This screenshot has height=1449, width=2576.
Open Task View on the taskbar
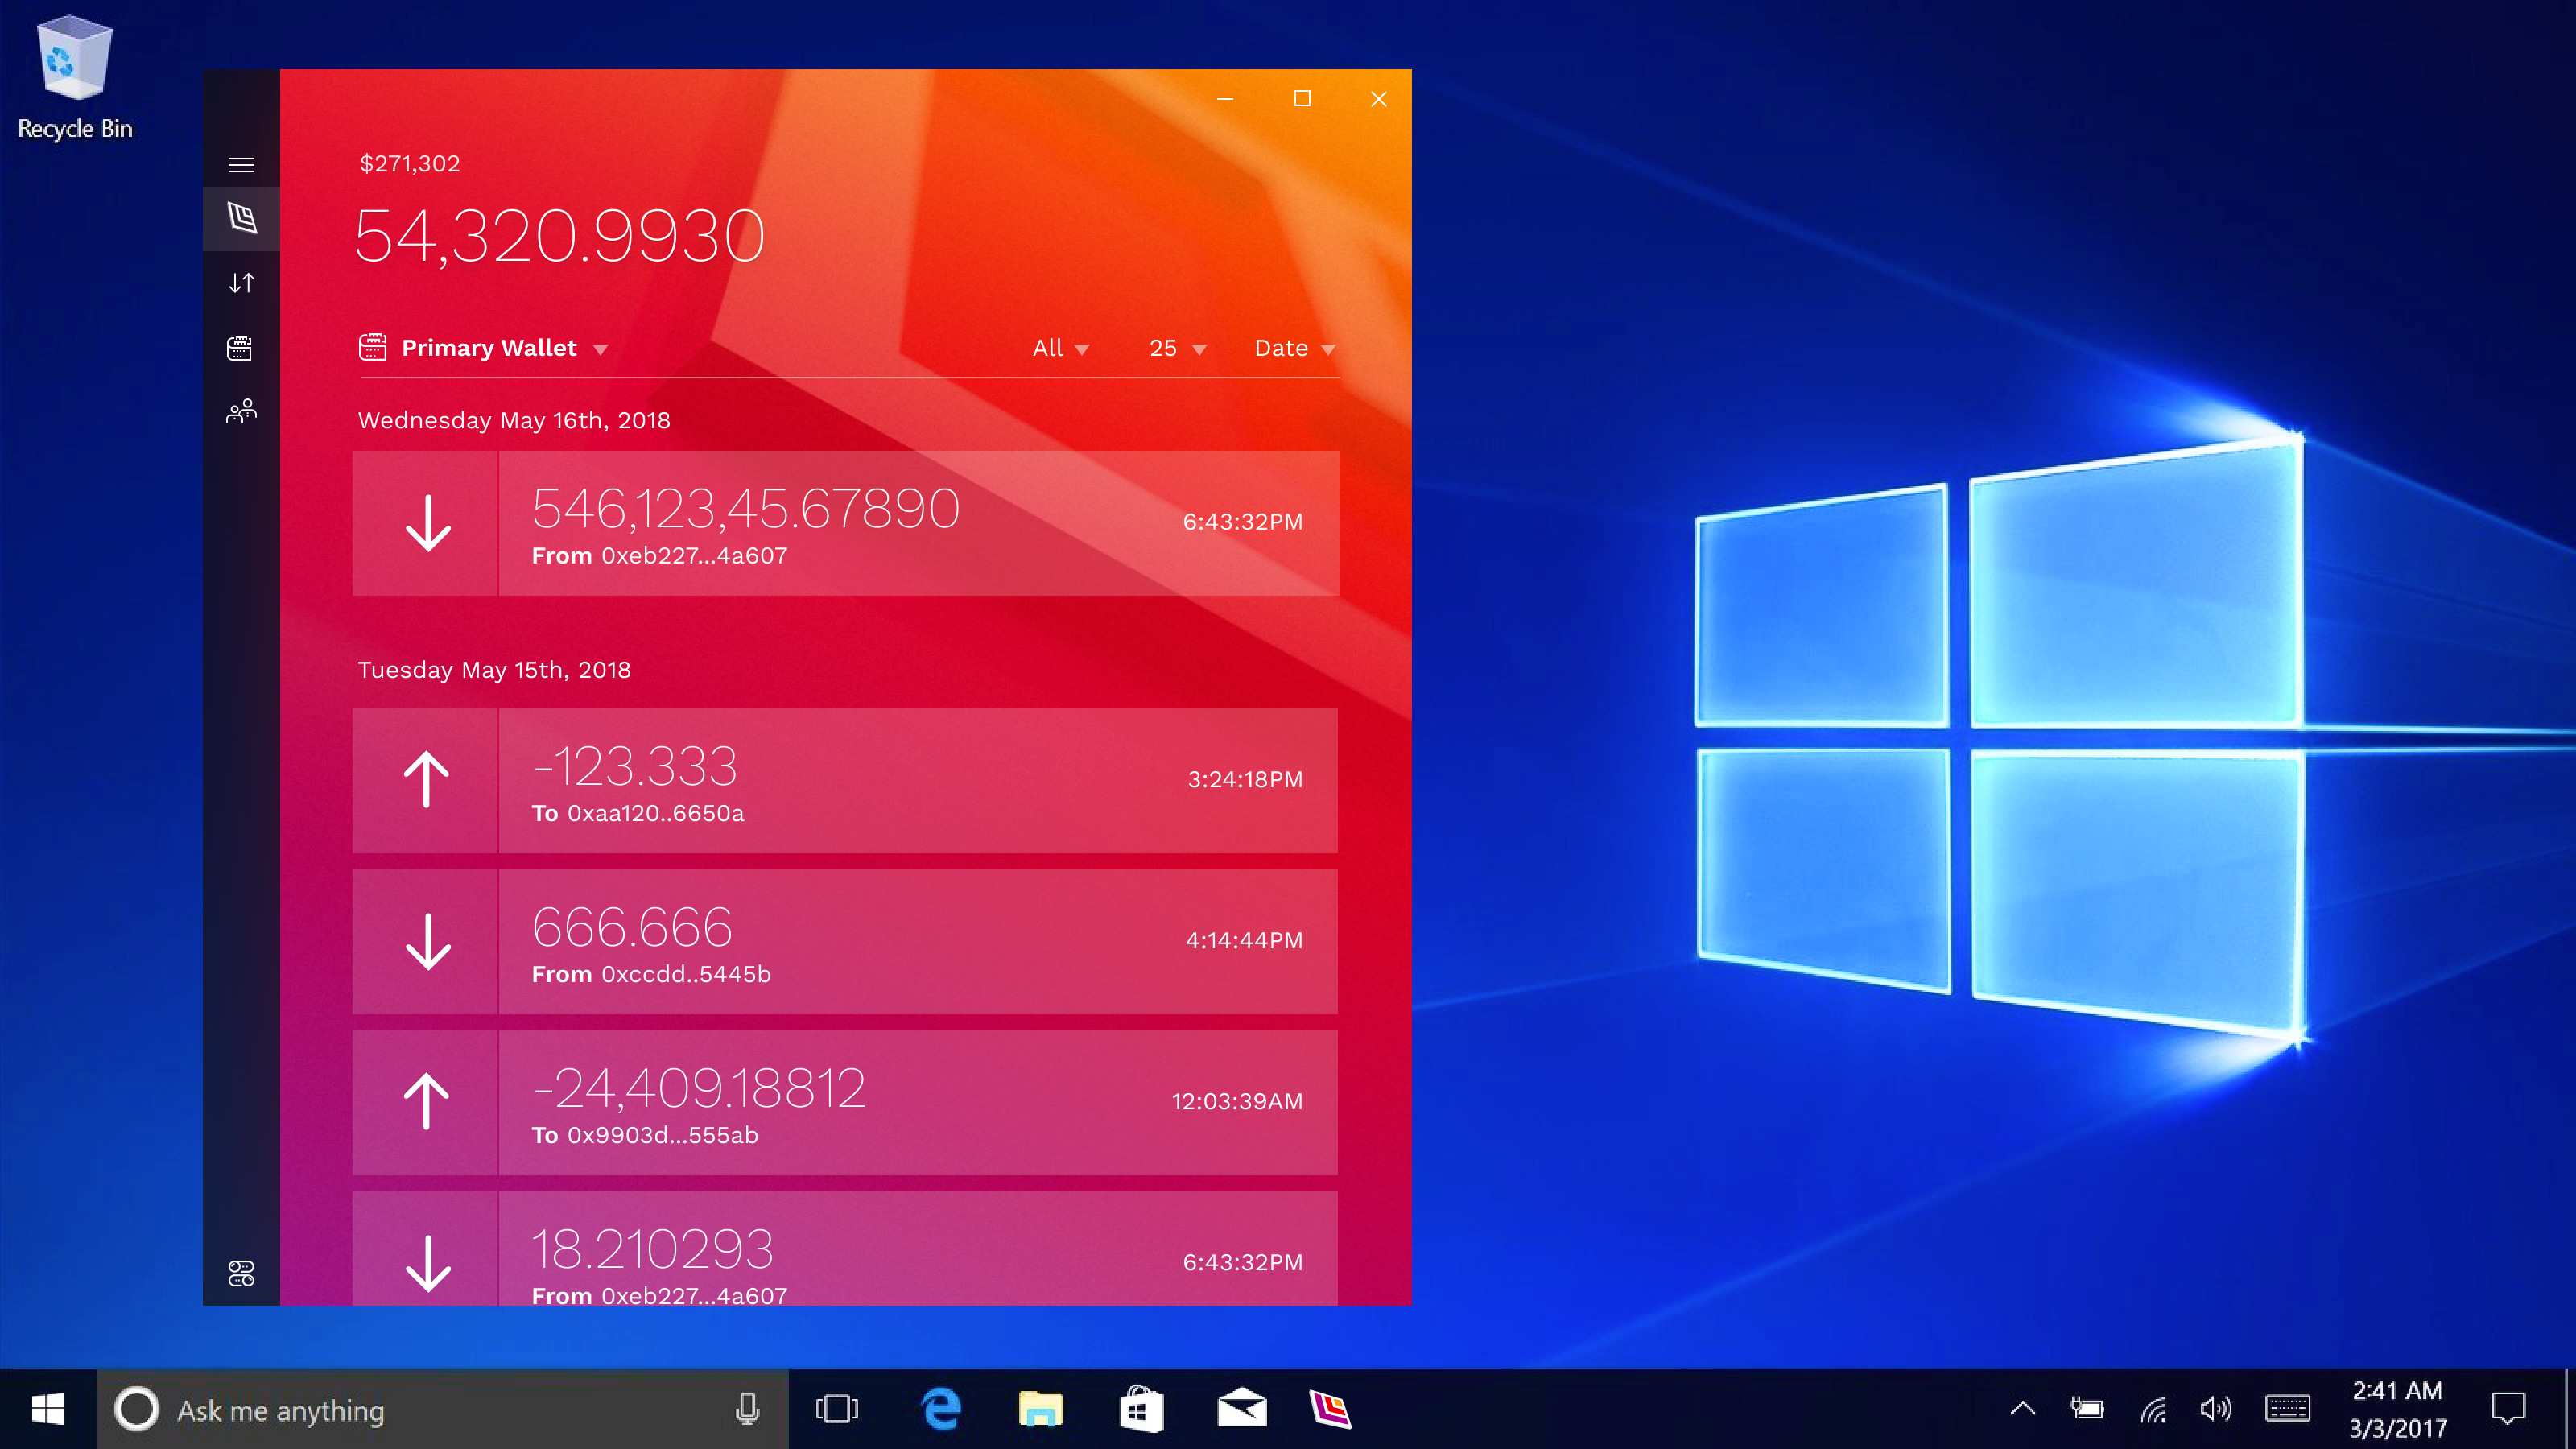click(837, 1409)
